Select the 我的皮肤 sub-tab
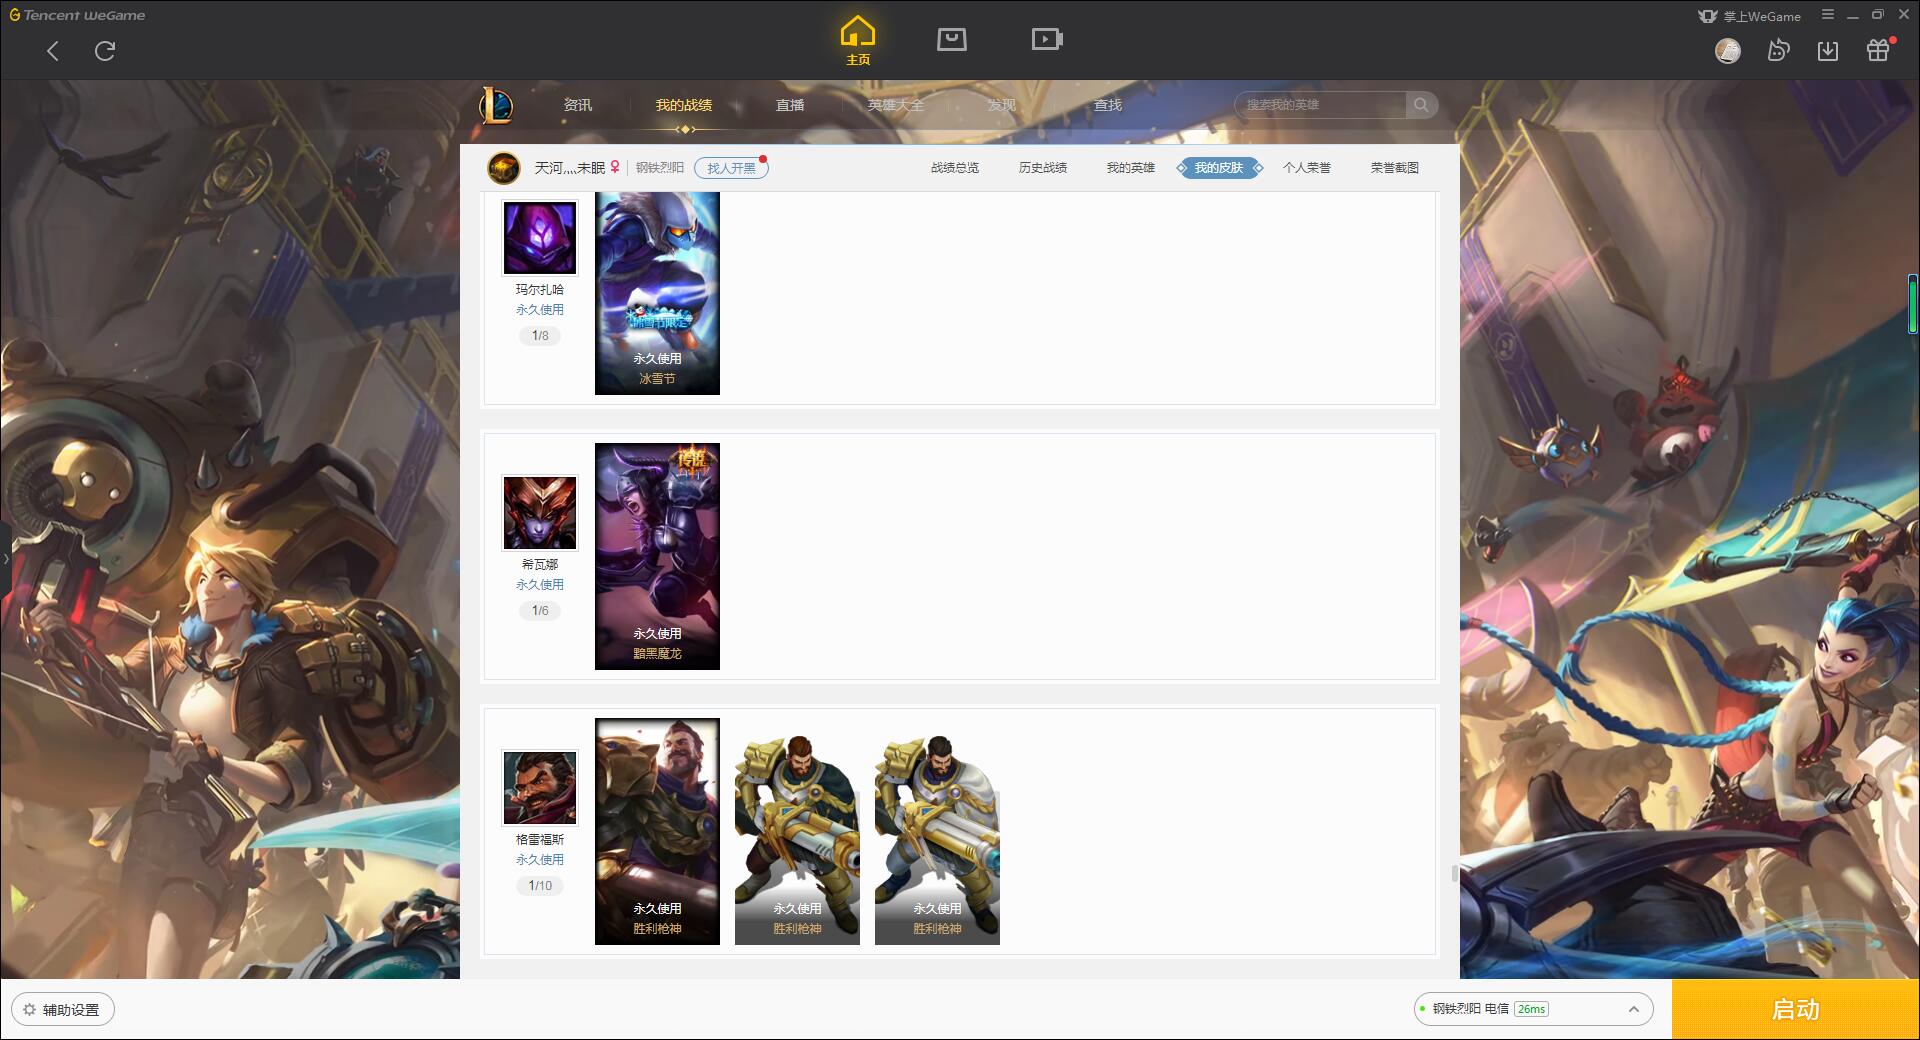This screenshot has width=1920, height=1040. 1219,168
